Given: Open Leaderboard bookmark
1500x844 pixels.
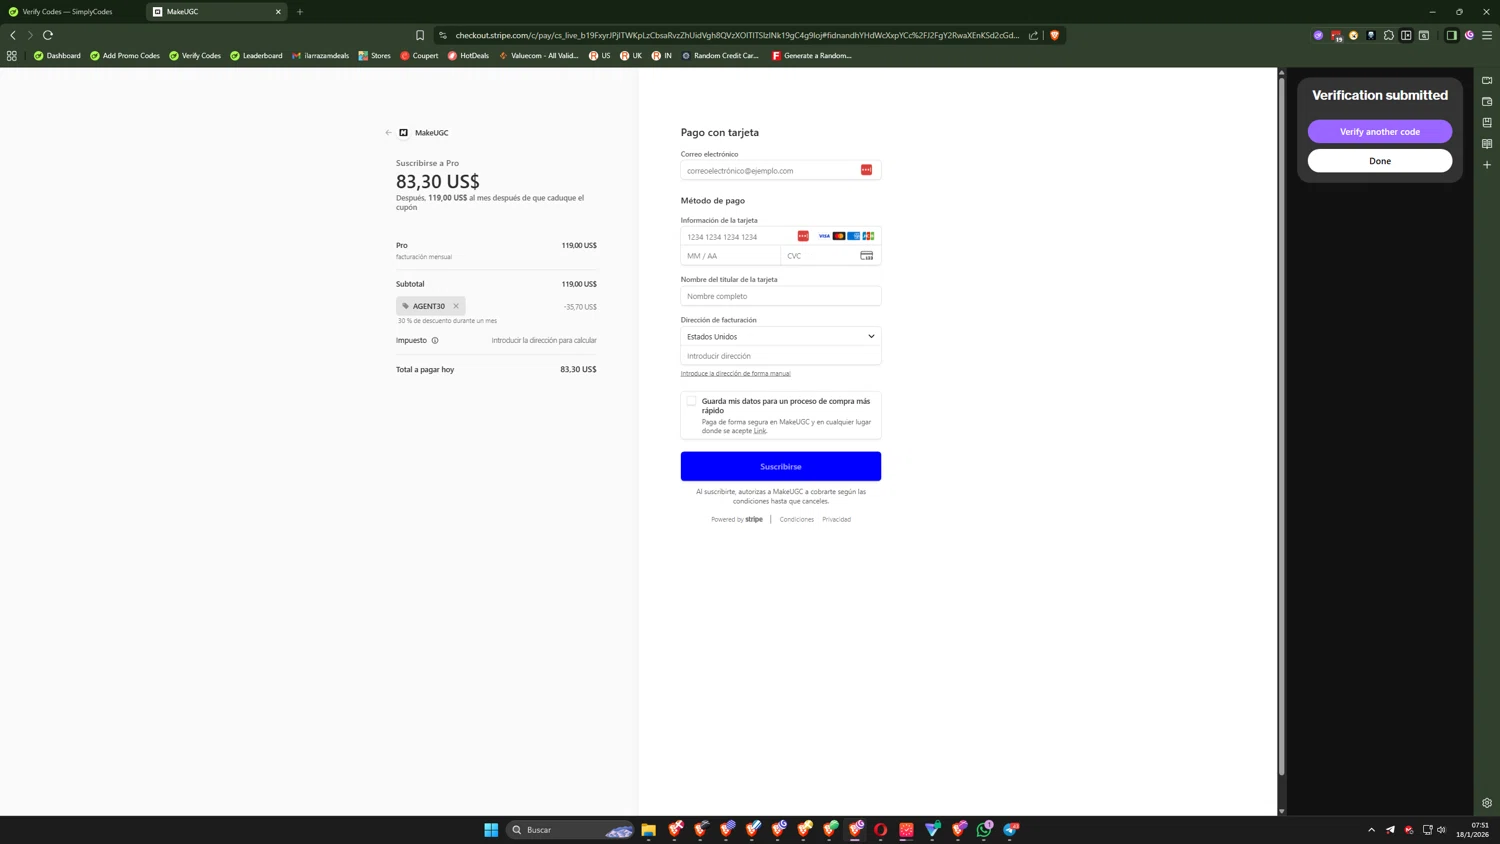Looking at the screenshot, I should point(256,56).
